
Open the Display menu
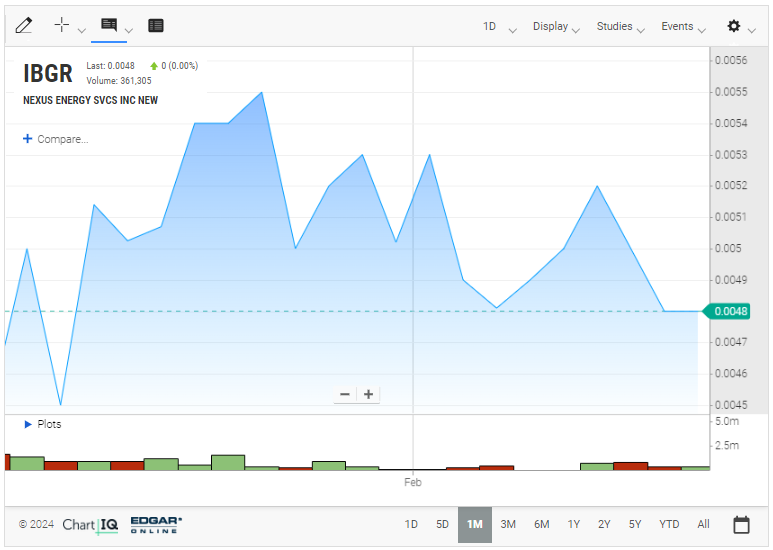pos(556,27)
